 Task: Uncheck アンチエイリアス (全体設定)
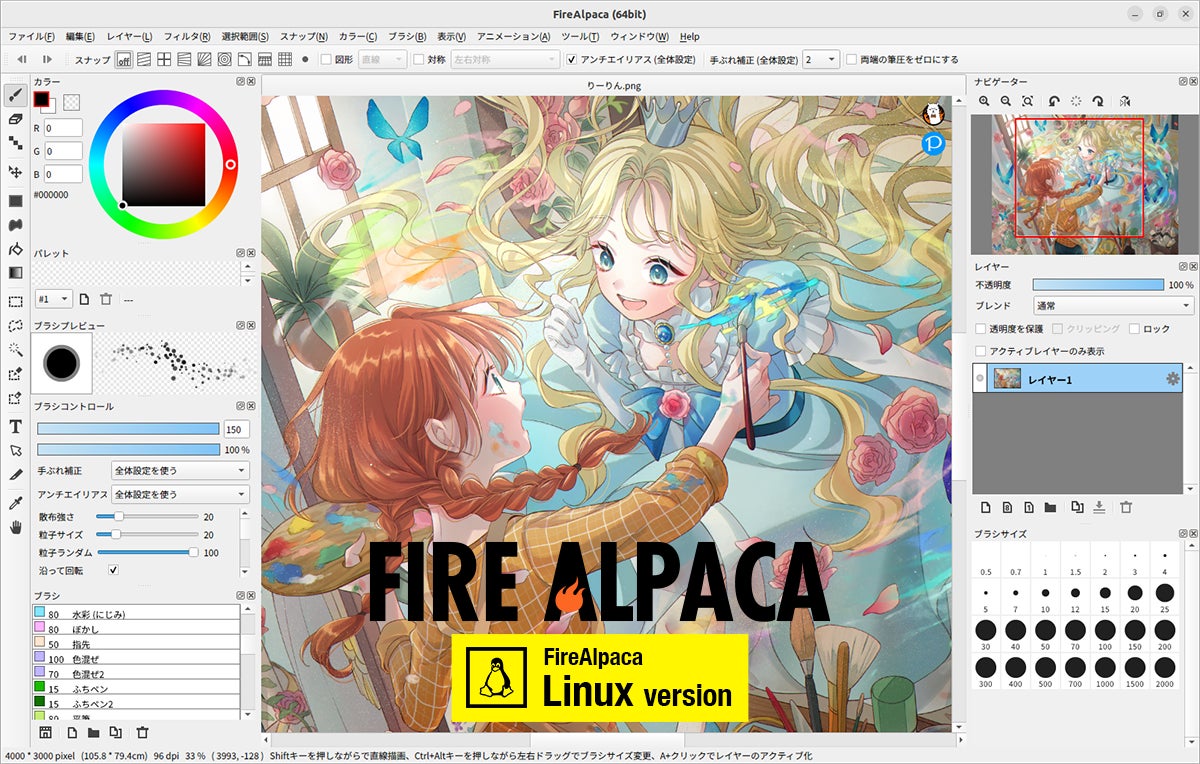tap(571, 60)
